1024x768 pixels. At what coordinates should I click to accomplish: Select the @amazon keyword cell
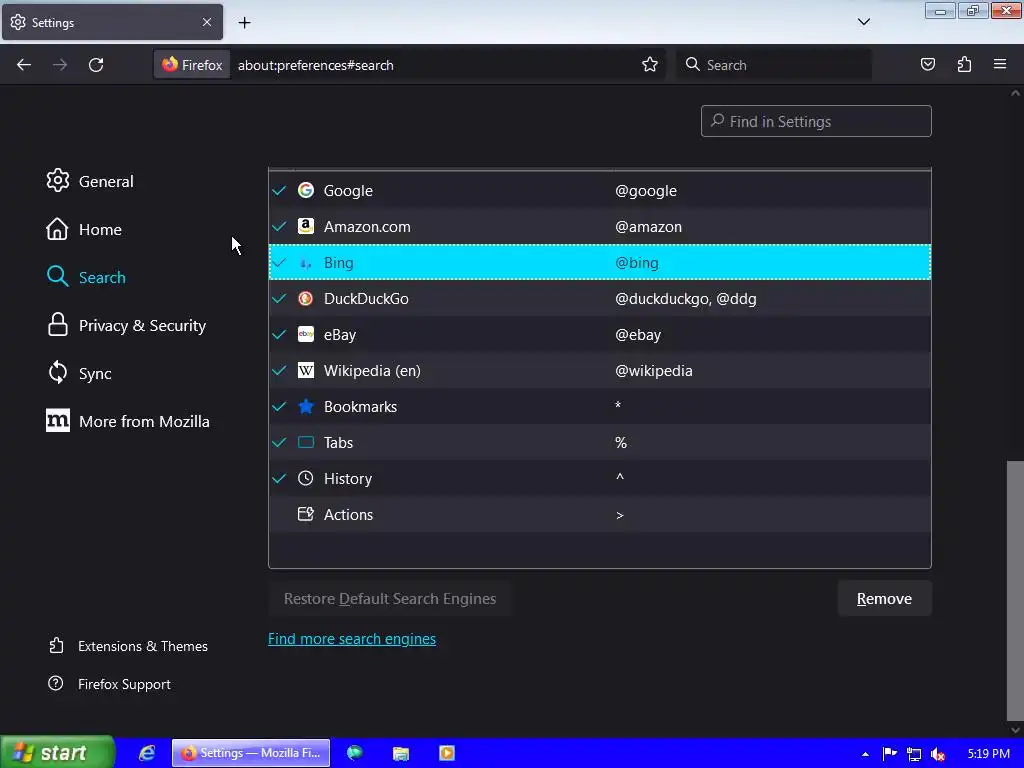648,227
